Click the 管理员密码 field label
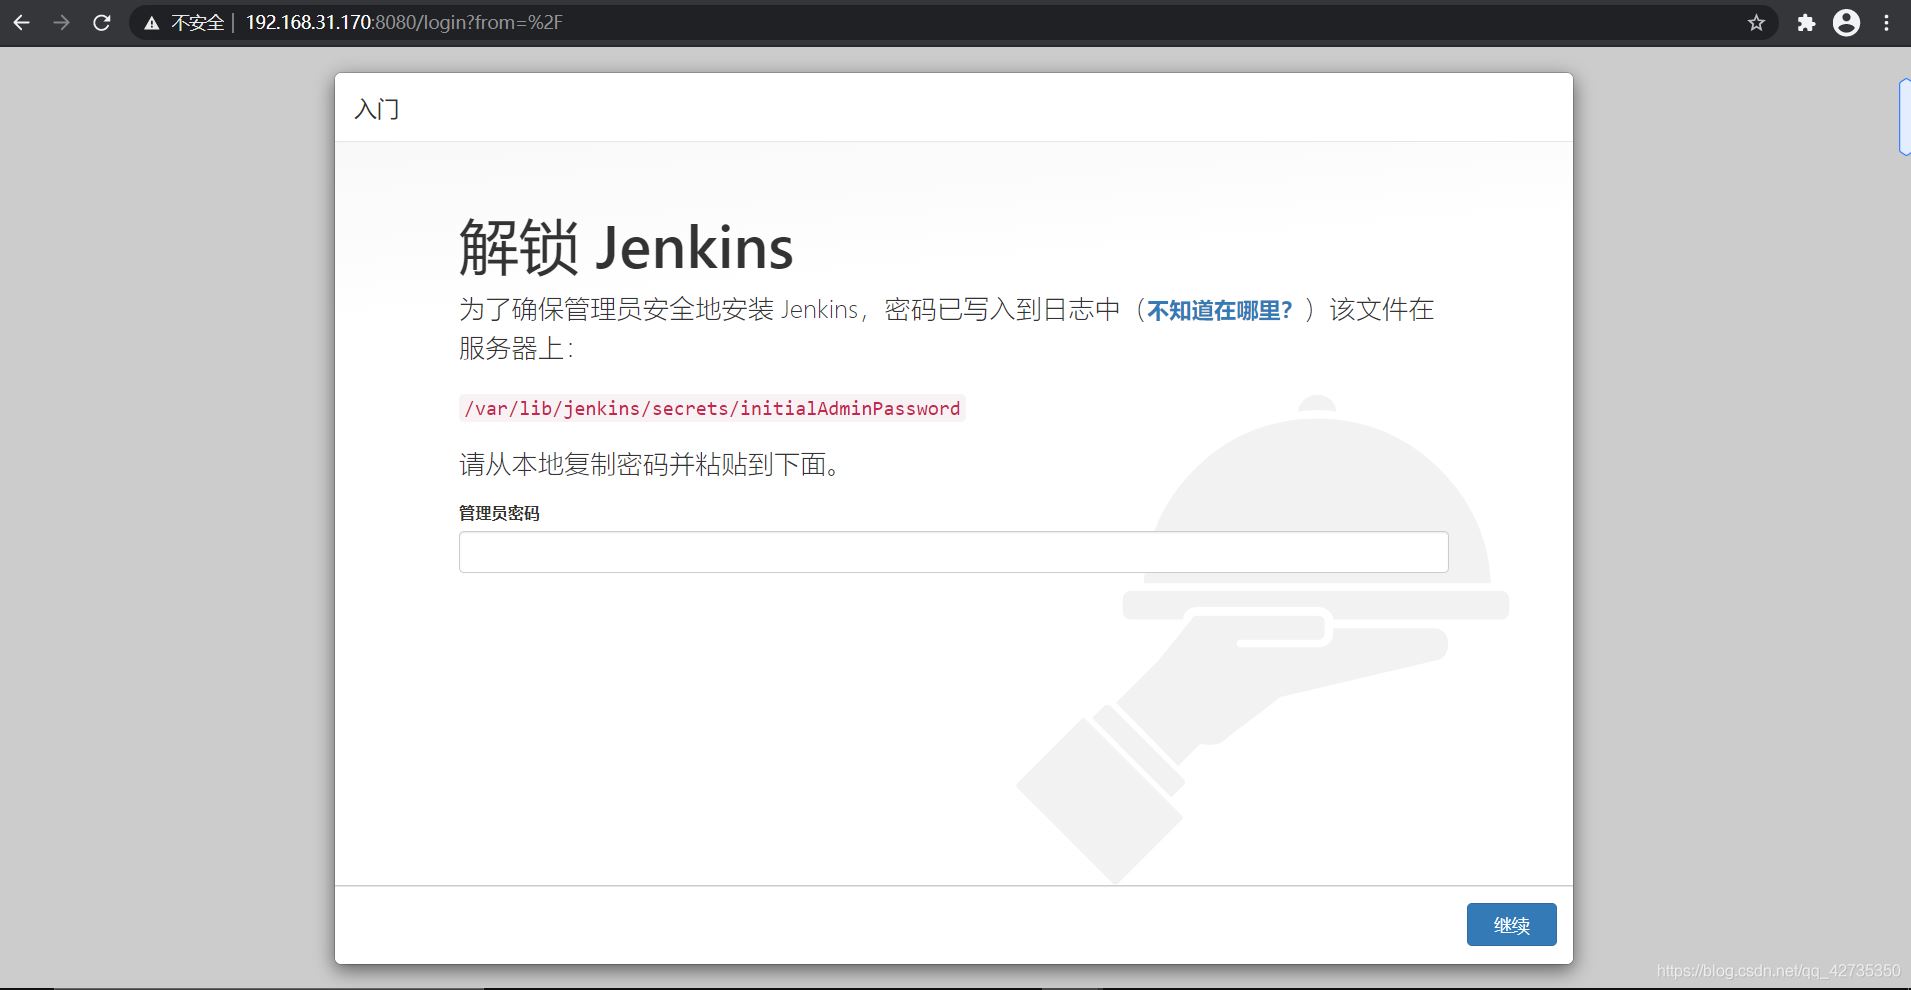Viewport: 1911px width, 990px height. click(499, 513)
